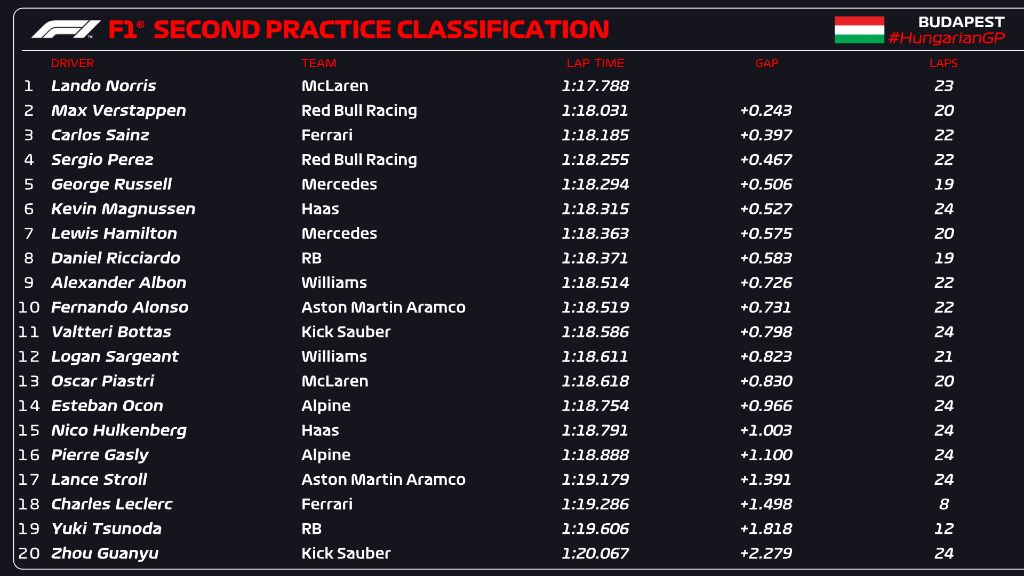Click the F1 logo icon
1024x576 pixels.
click(x=66, y=29)
